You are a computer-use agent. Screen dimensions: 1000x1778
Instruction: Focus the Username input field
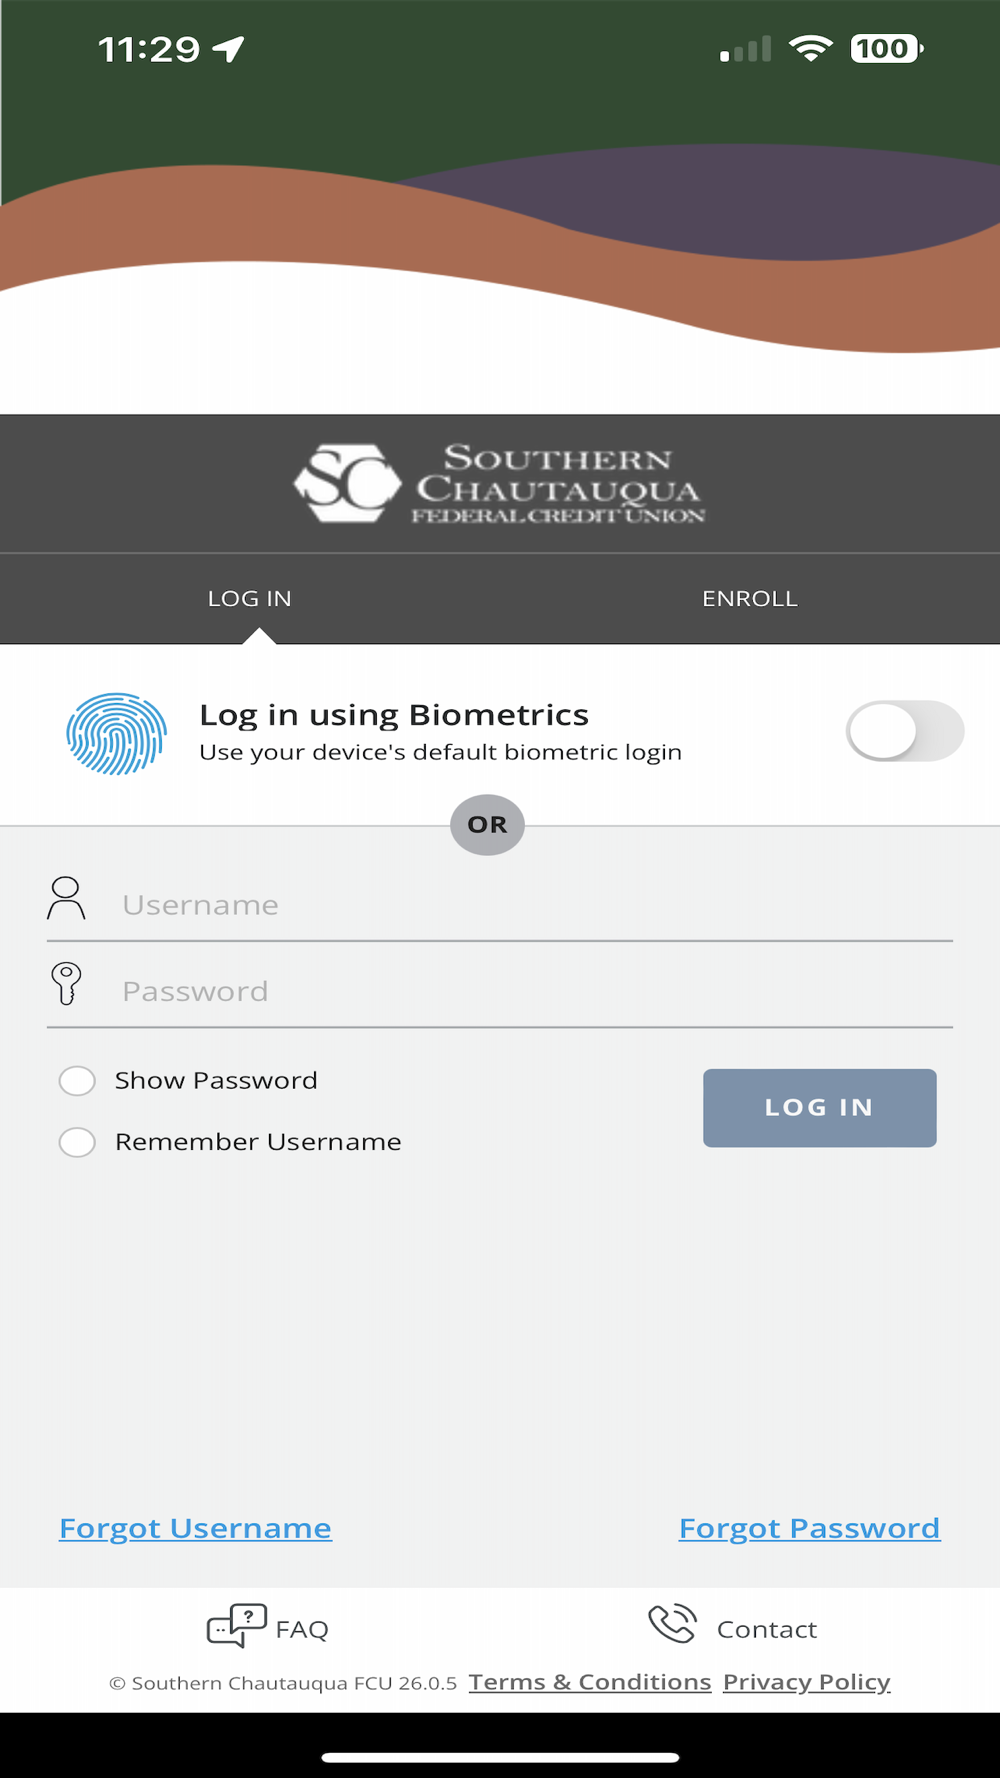[530, 905]
